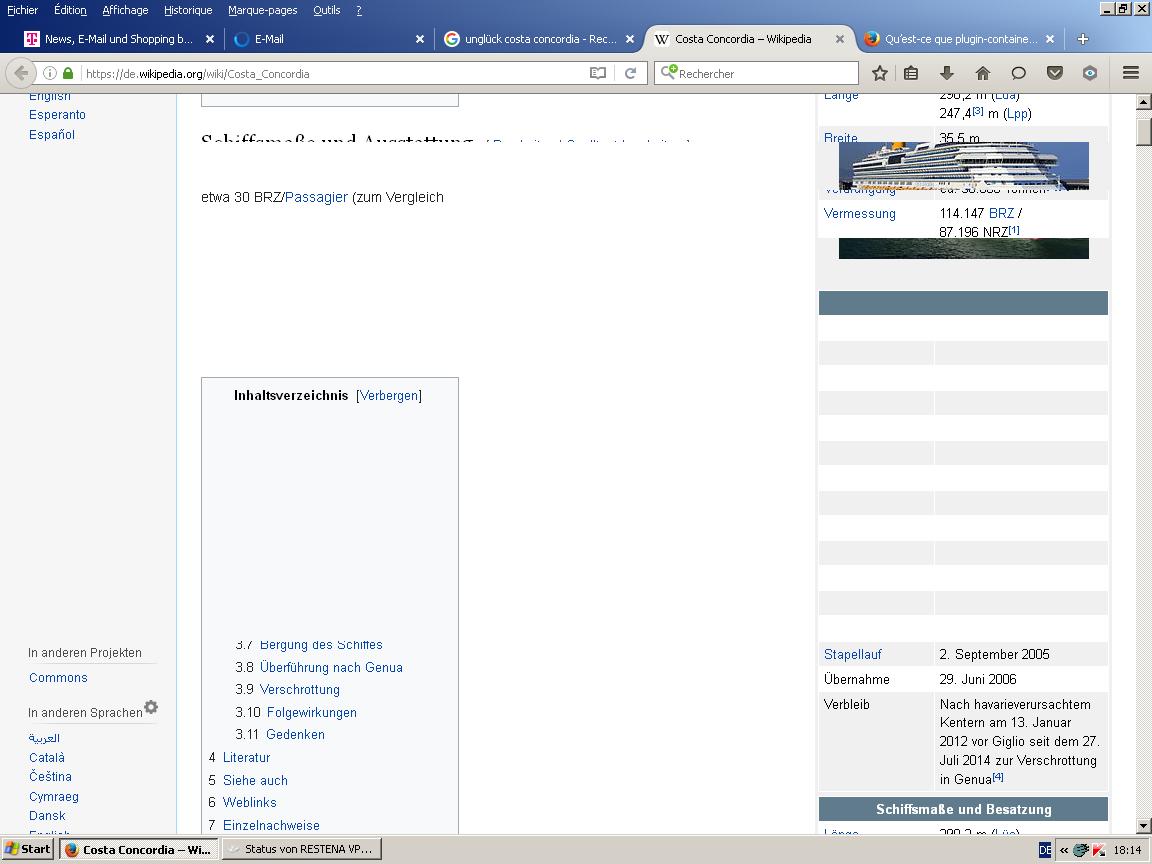Open the BRZ link in infobox
Viewport: 1152px width, 864px height.
[x=1001, y=213]
